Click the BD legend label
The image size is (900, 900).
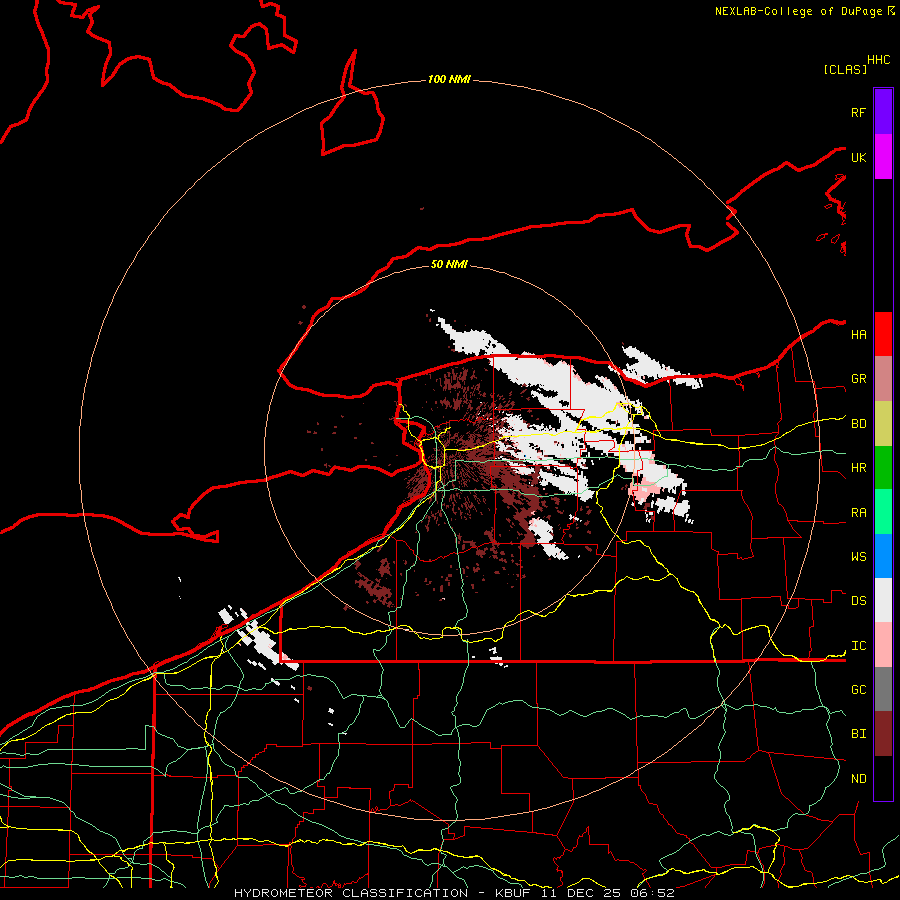click(x=858, y=424)
